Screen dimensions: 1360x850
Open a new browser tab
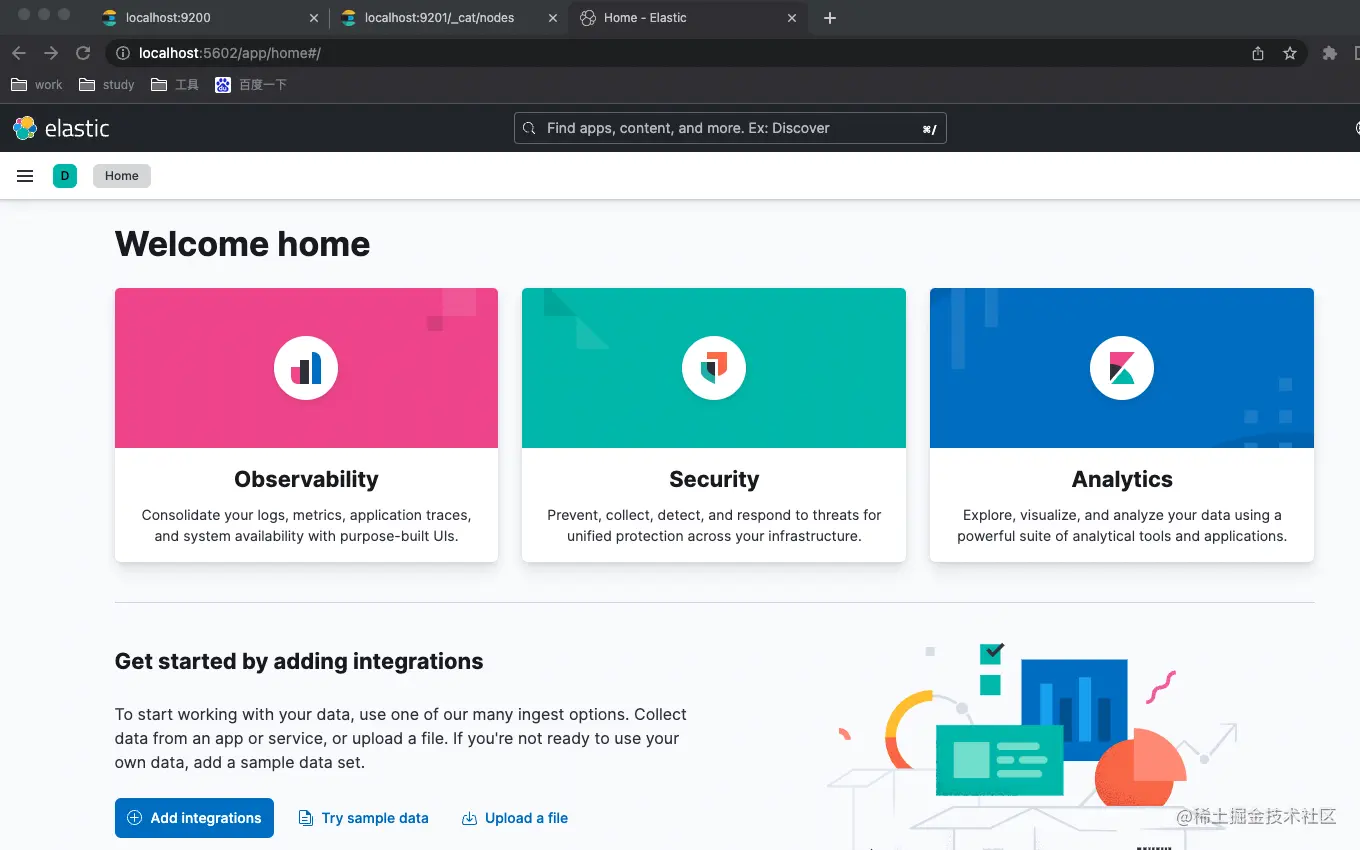click(829, 18)
